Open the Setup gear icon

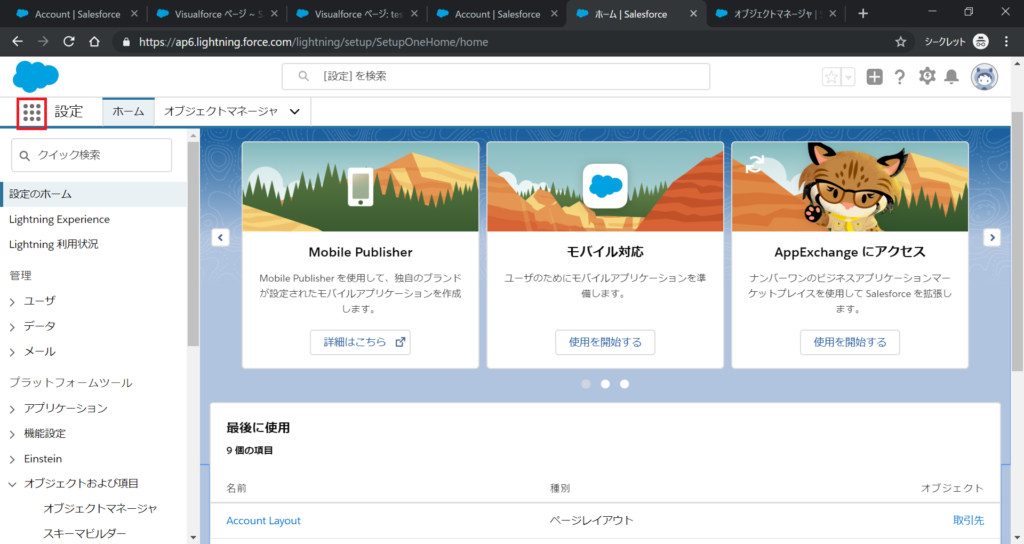pos(927,77)
